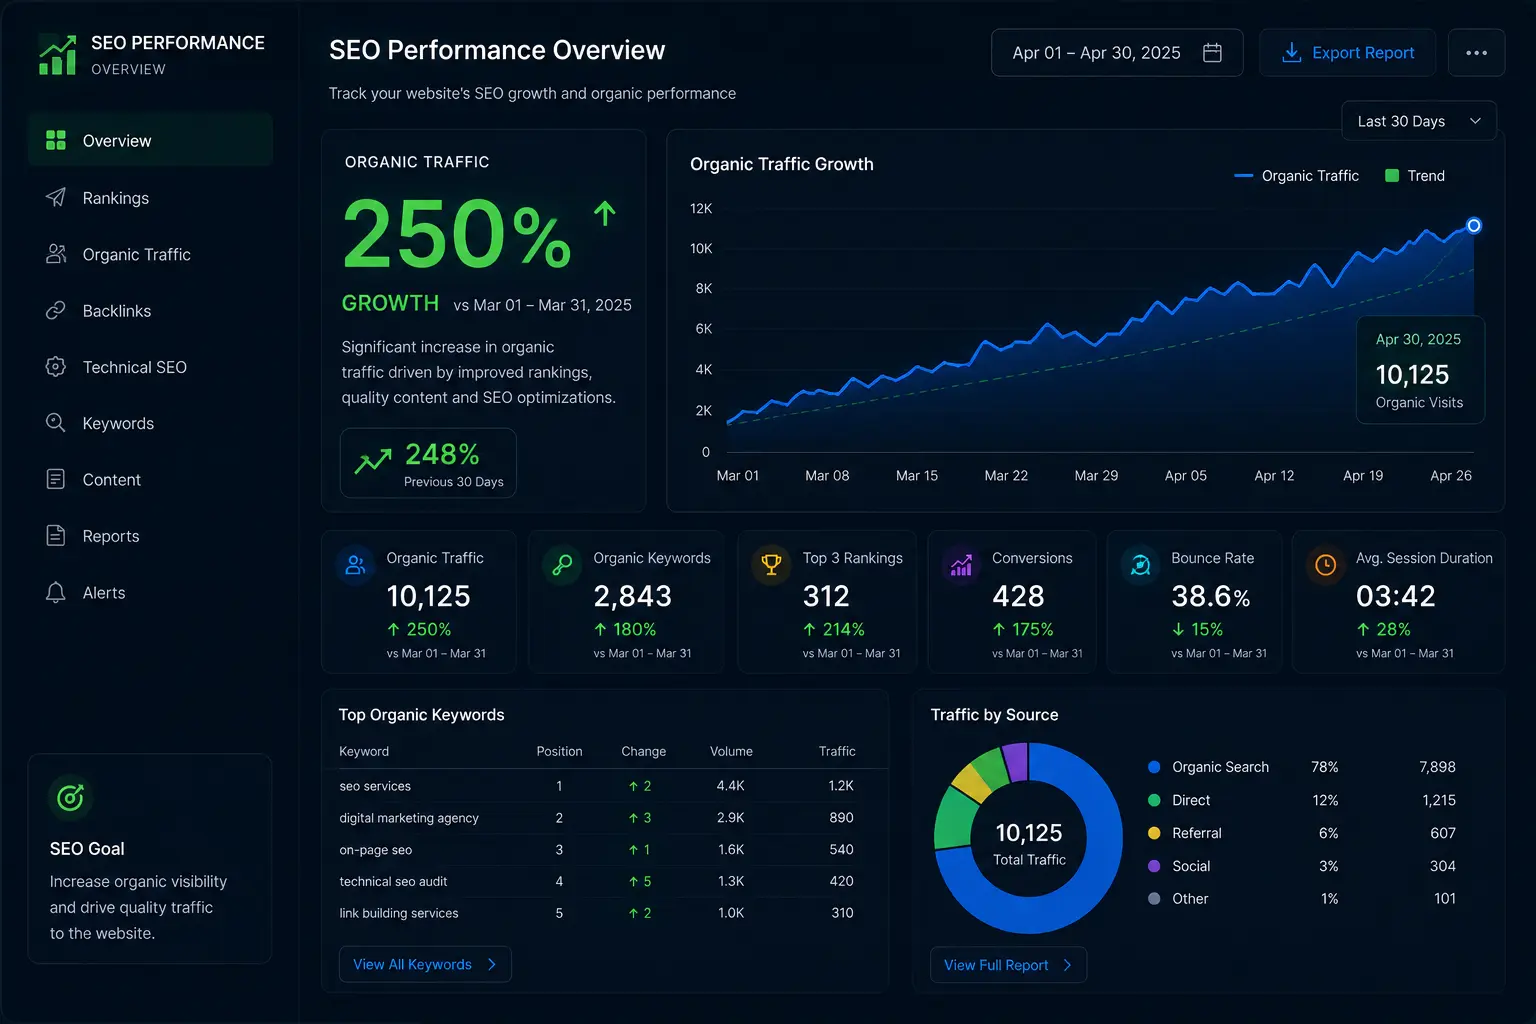Image resolution: width=1536 pixels, height=1024 pixels.
Task: Select the 'digital marketing agency' keyword row
Action: pyautogui.click(x=605, y=818)
